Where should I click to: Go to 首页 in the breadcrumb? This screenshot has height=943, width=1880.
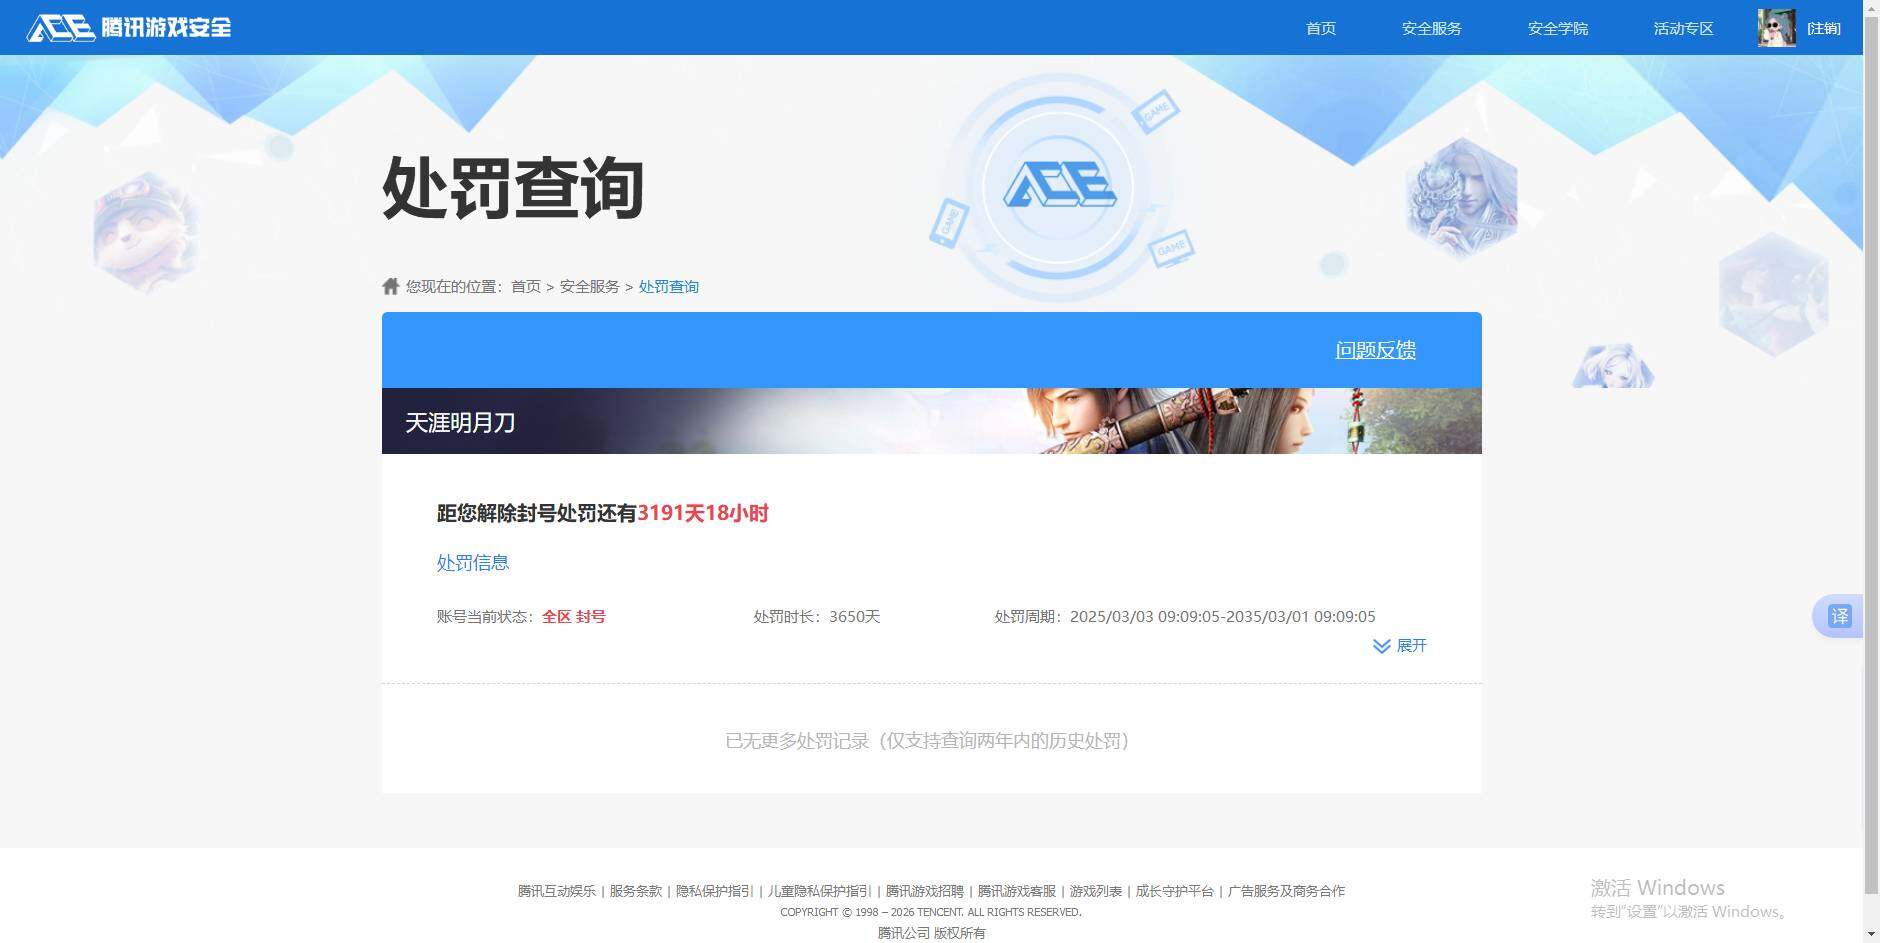click(526, 287)
